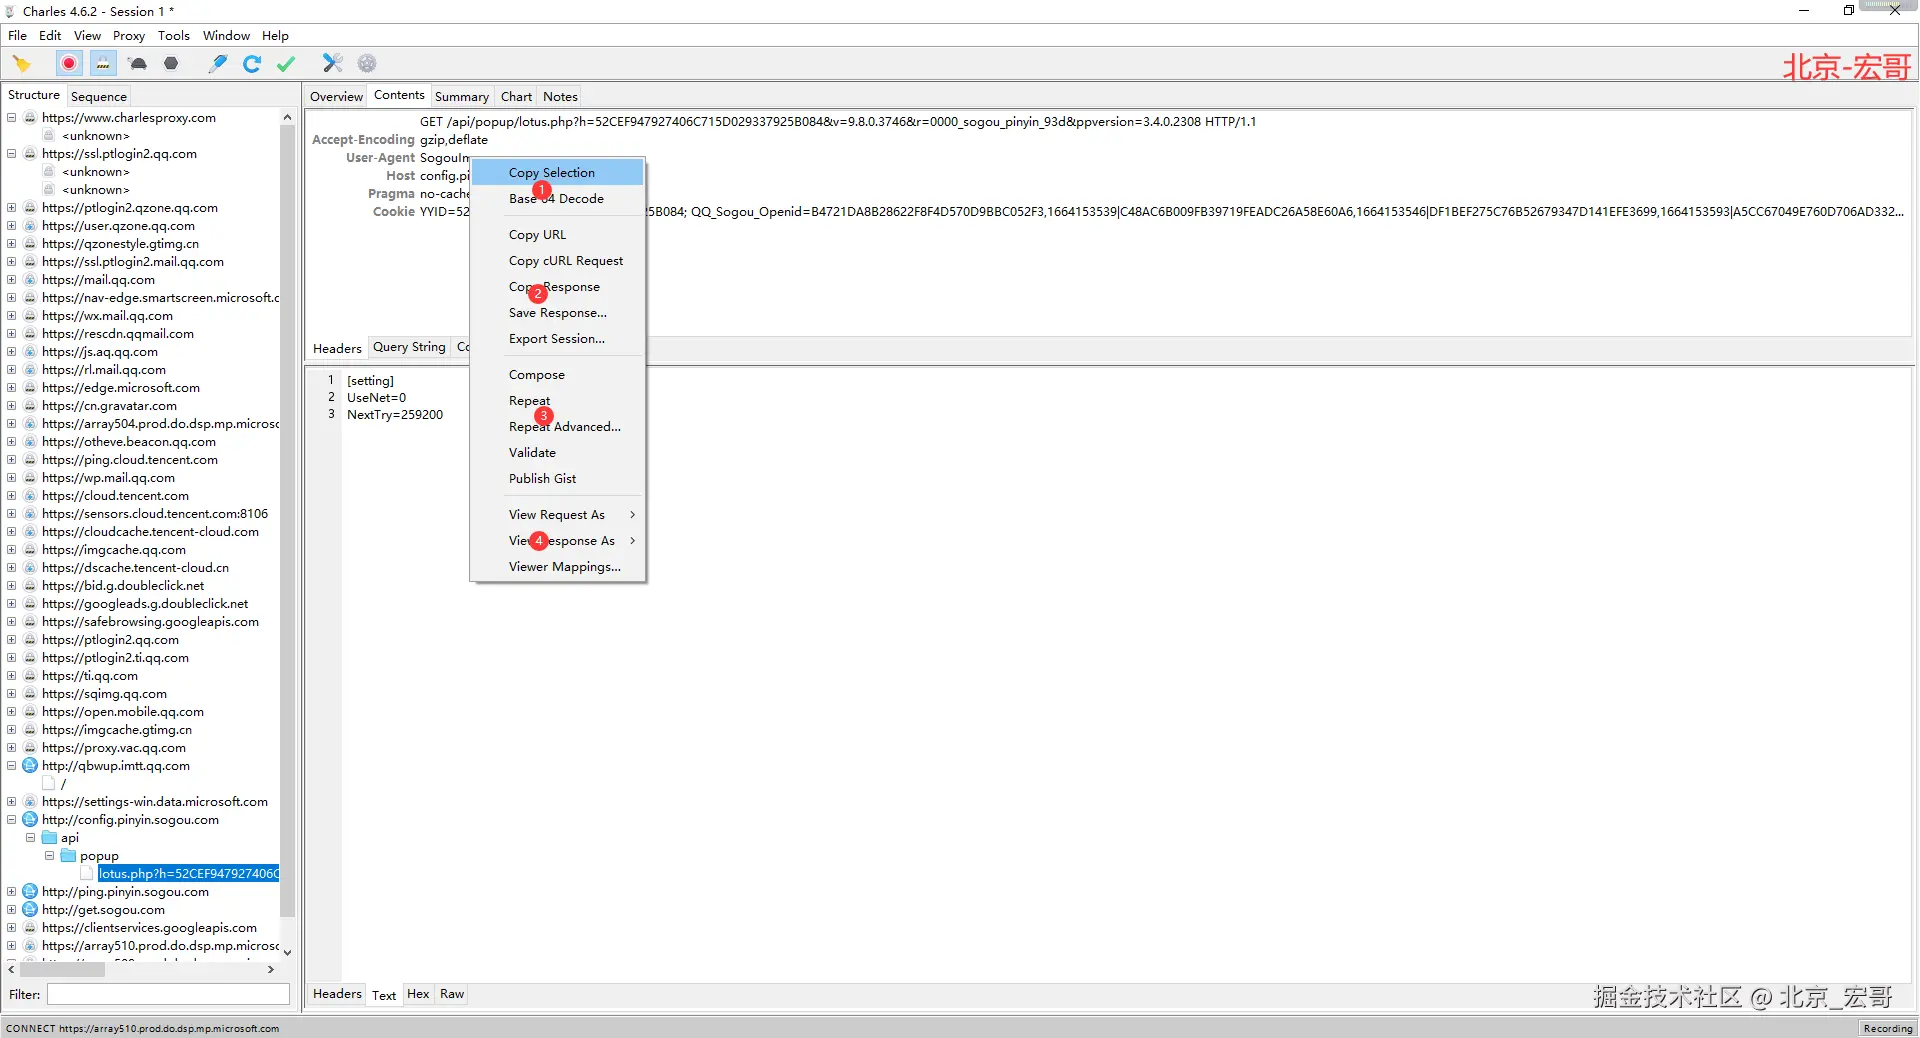
Task: Open the Chart tab
Action: click(516, 97)
